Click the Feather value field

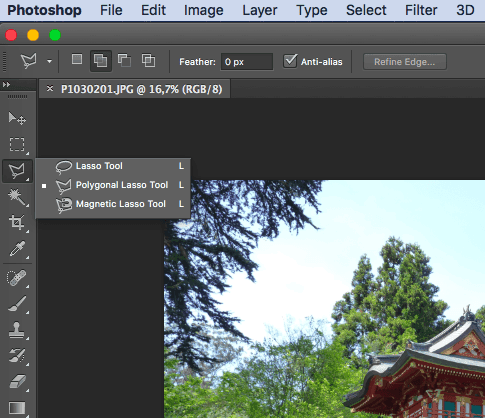pos(247,62)
